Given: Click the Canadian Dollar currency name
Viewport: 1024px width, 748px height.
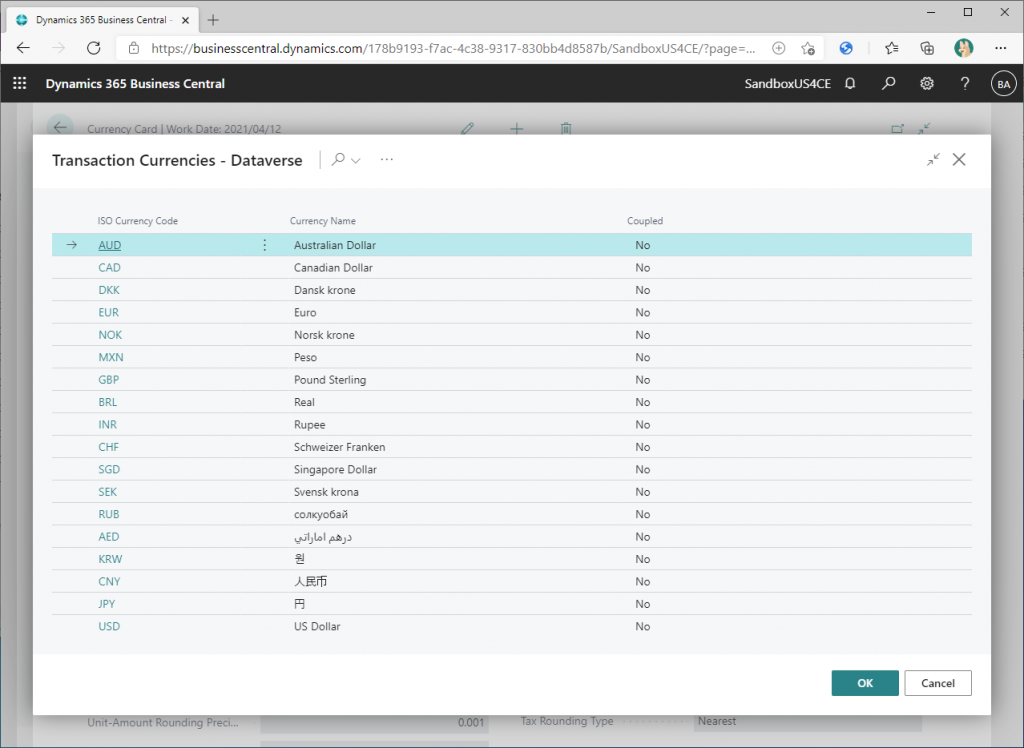Looking at the screenshot, I should point(333,268).
